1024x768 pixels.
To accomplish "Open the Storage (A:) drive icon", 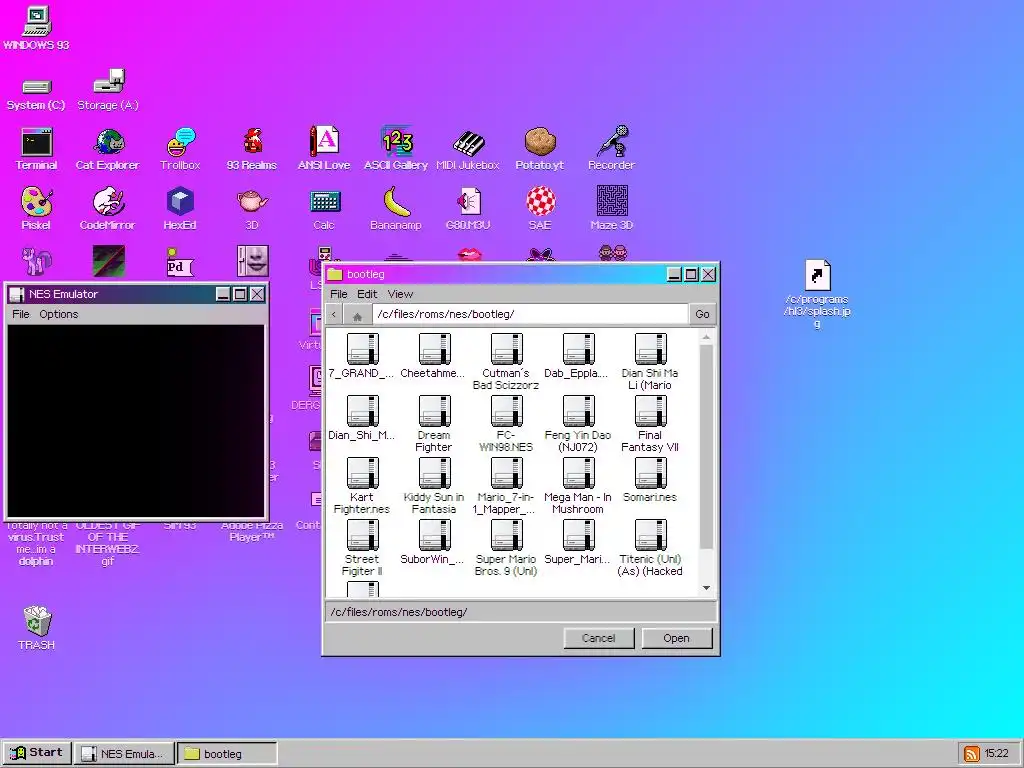I will [x=108, y=90].
